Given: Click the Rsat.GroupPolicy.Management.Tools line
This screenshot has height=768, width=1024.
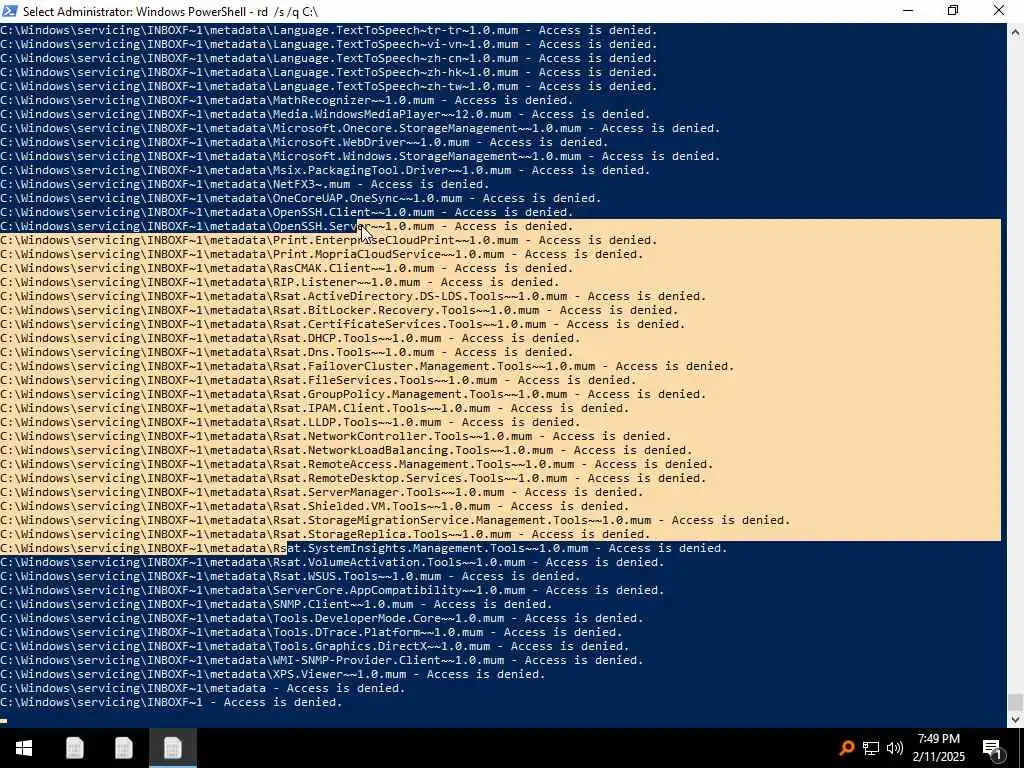Looking at the screenshot, I should pyautogui.click(x=353, y=394).
